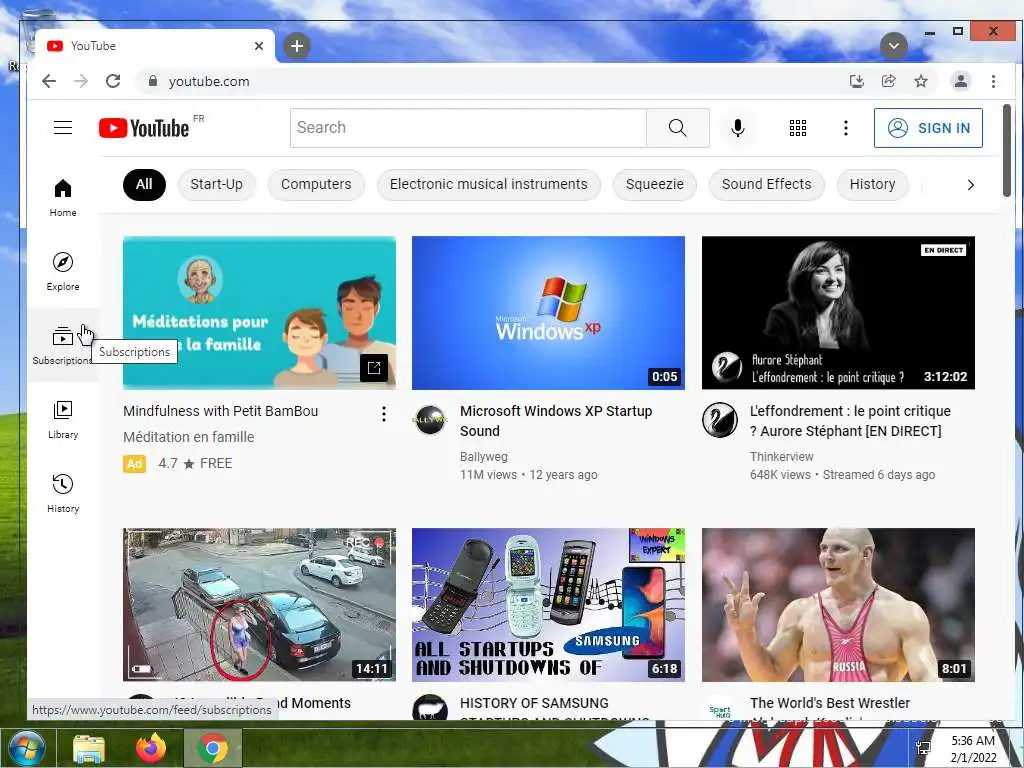Open Chrome profile avatar
Viewport: 1024px width, 768px height.
click(x=961, y=81)
